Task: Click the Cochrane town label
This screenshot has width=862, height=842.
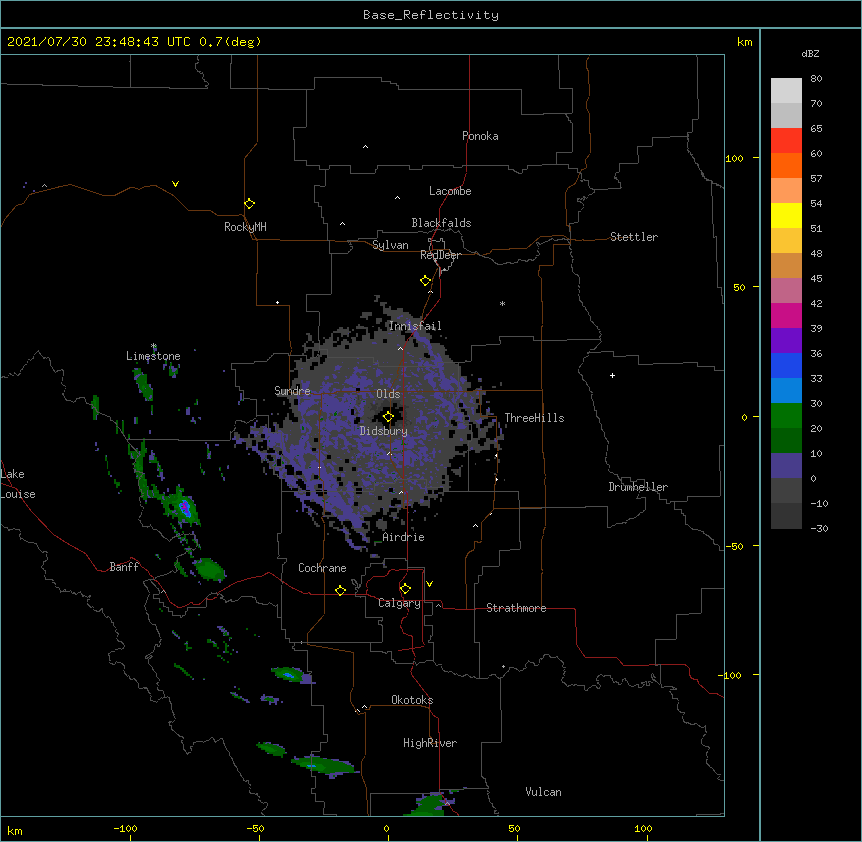Action: pos(322,568)
